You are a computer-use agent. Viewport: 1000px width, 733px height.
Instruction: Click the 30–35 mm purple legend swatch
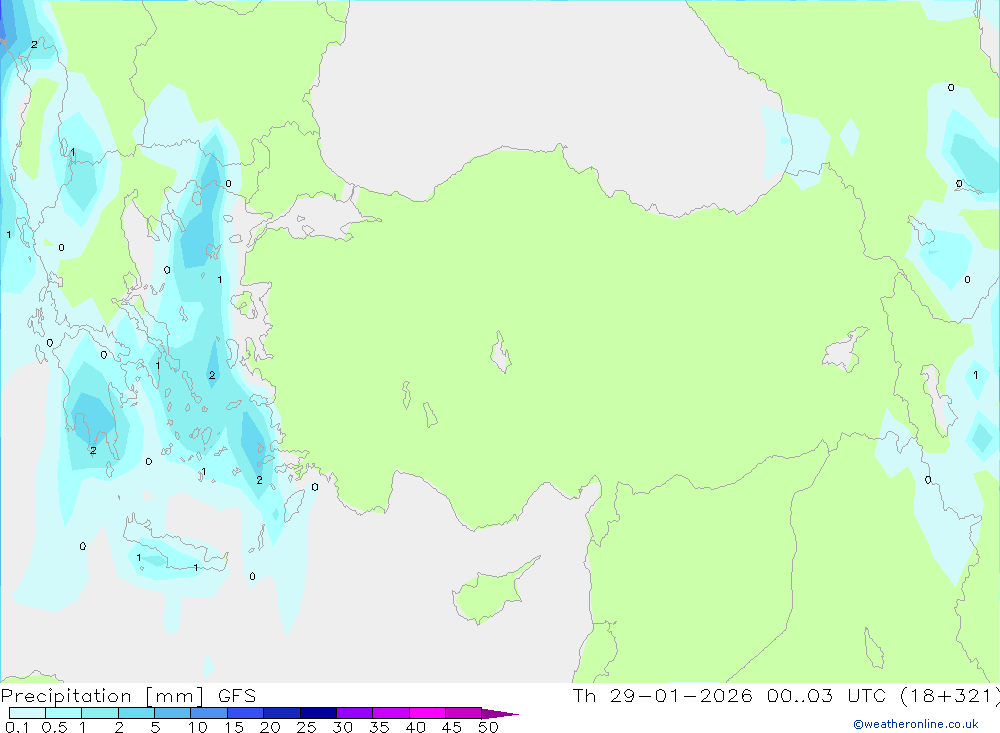coord(355,713)
